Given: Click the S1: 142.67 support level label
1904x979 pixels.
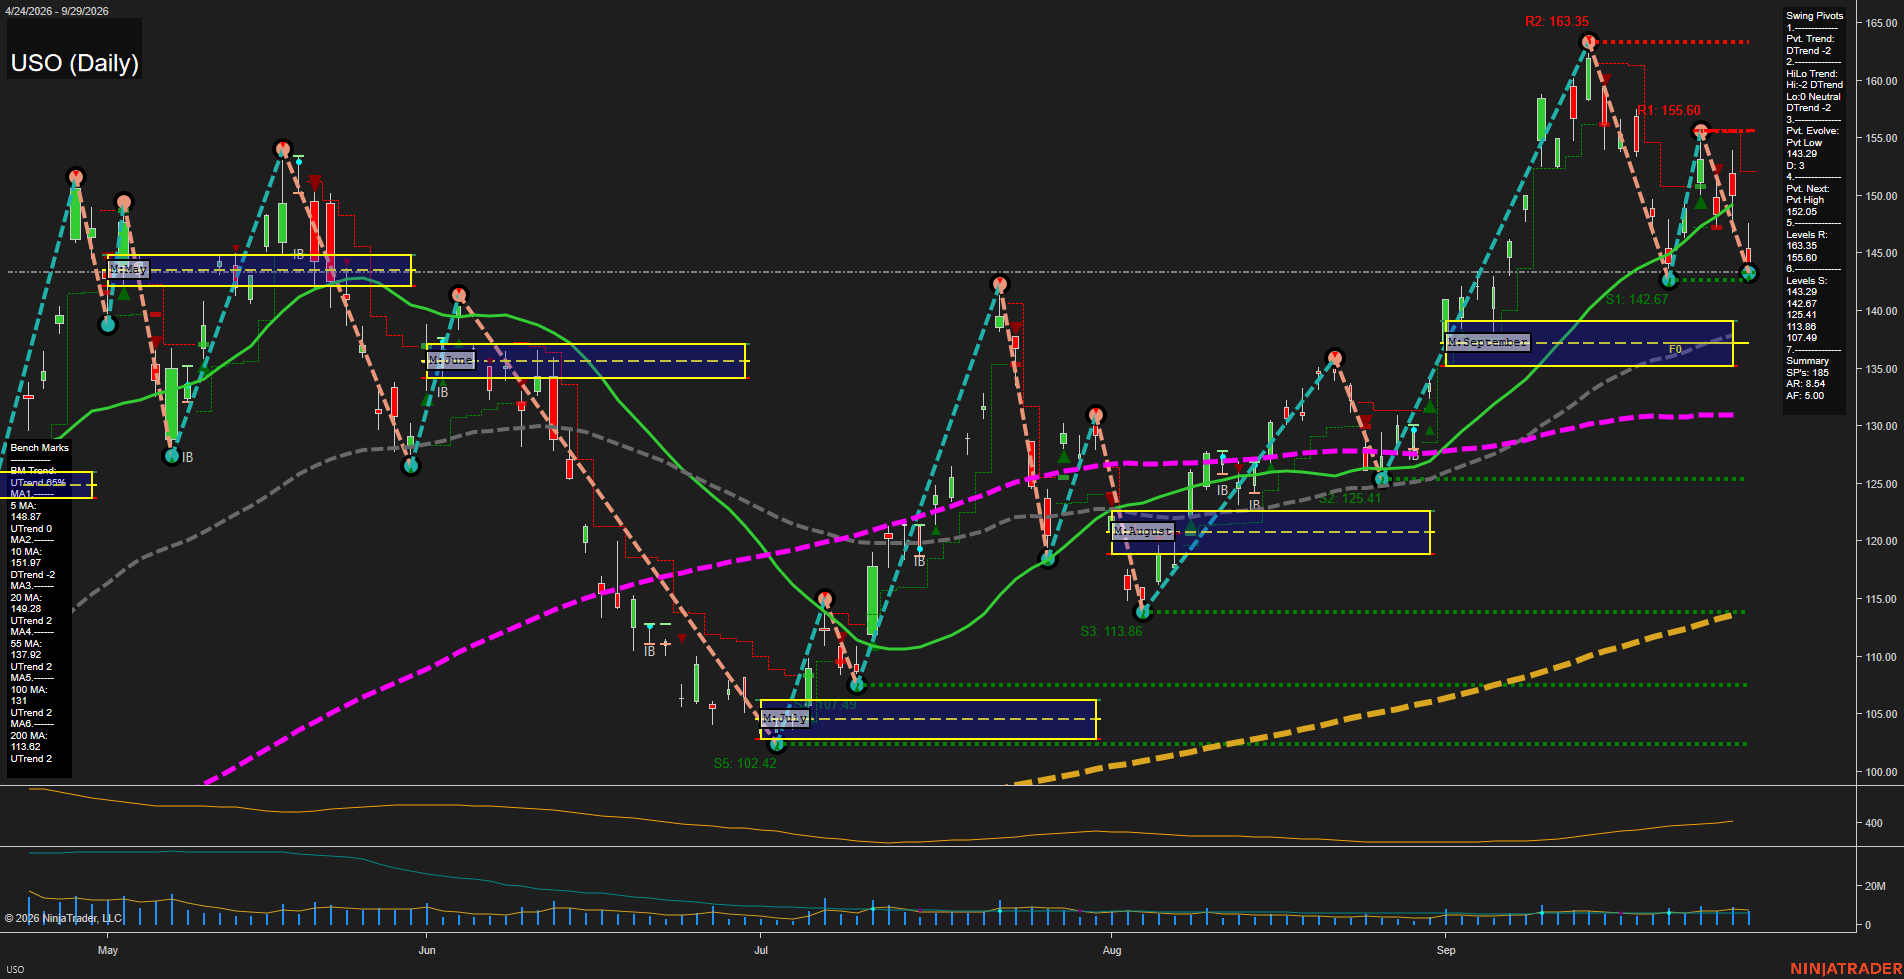Looking at the screenshot, I should tap(1636, 299).
